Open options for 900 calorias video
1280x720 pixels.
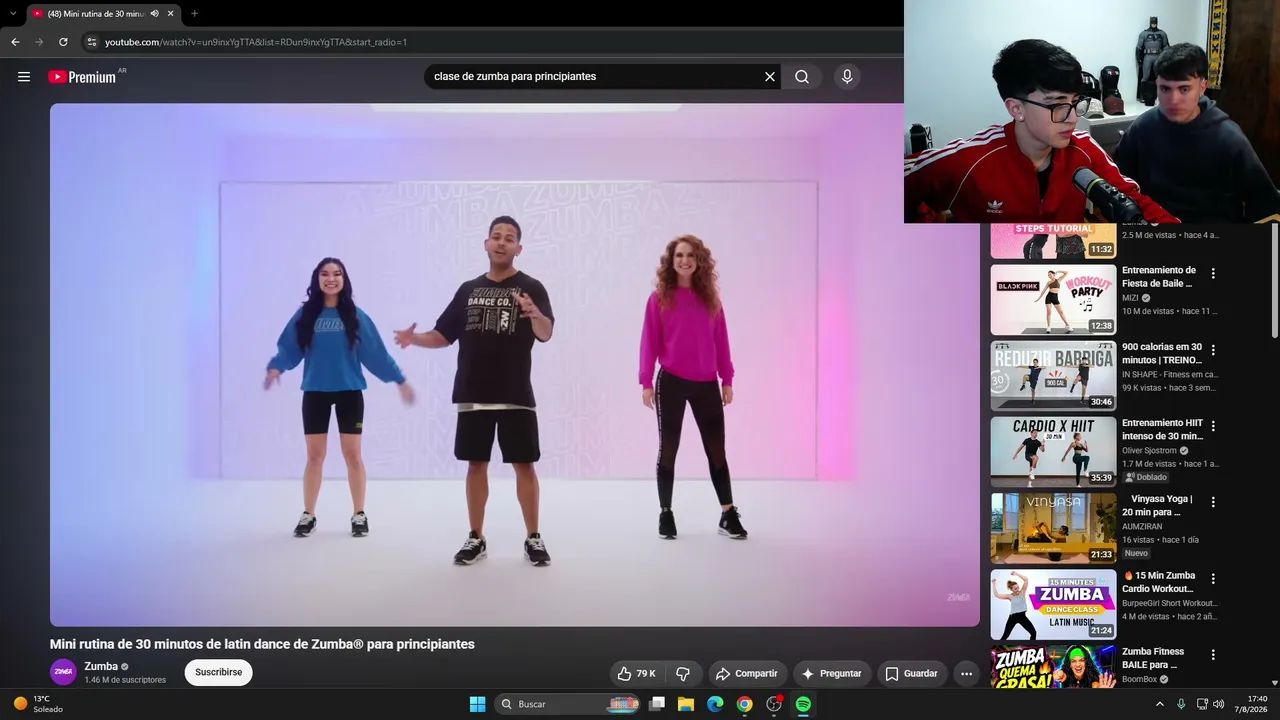tap(1213, 350)
